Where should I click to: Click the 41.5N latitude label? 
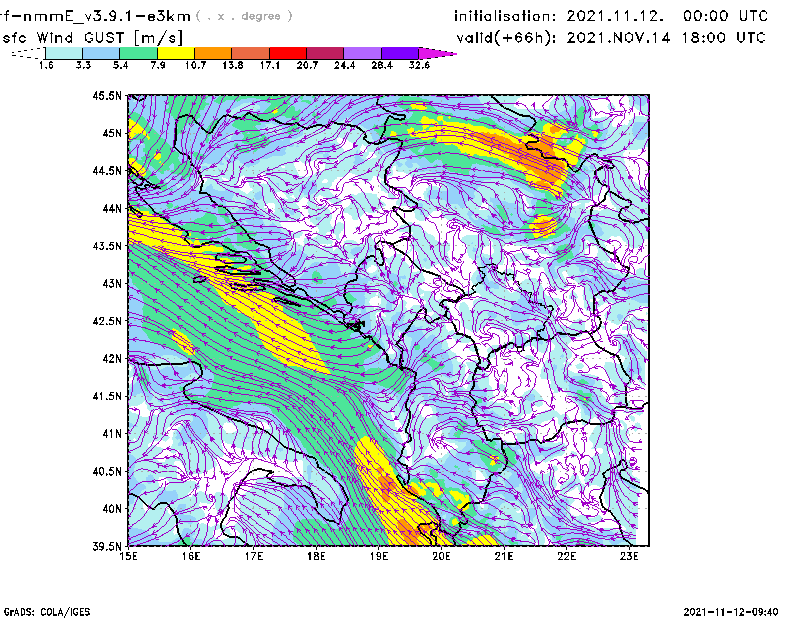(x=107, y=396)
